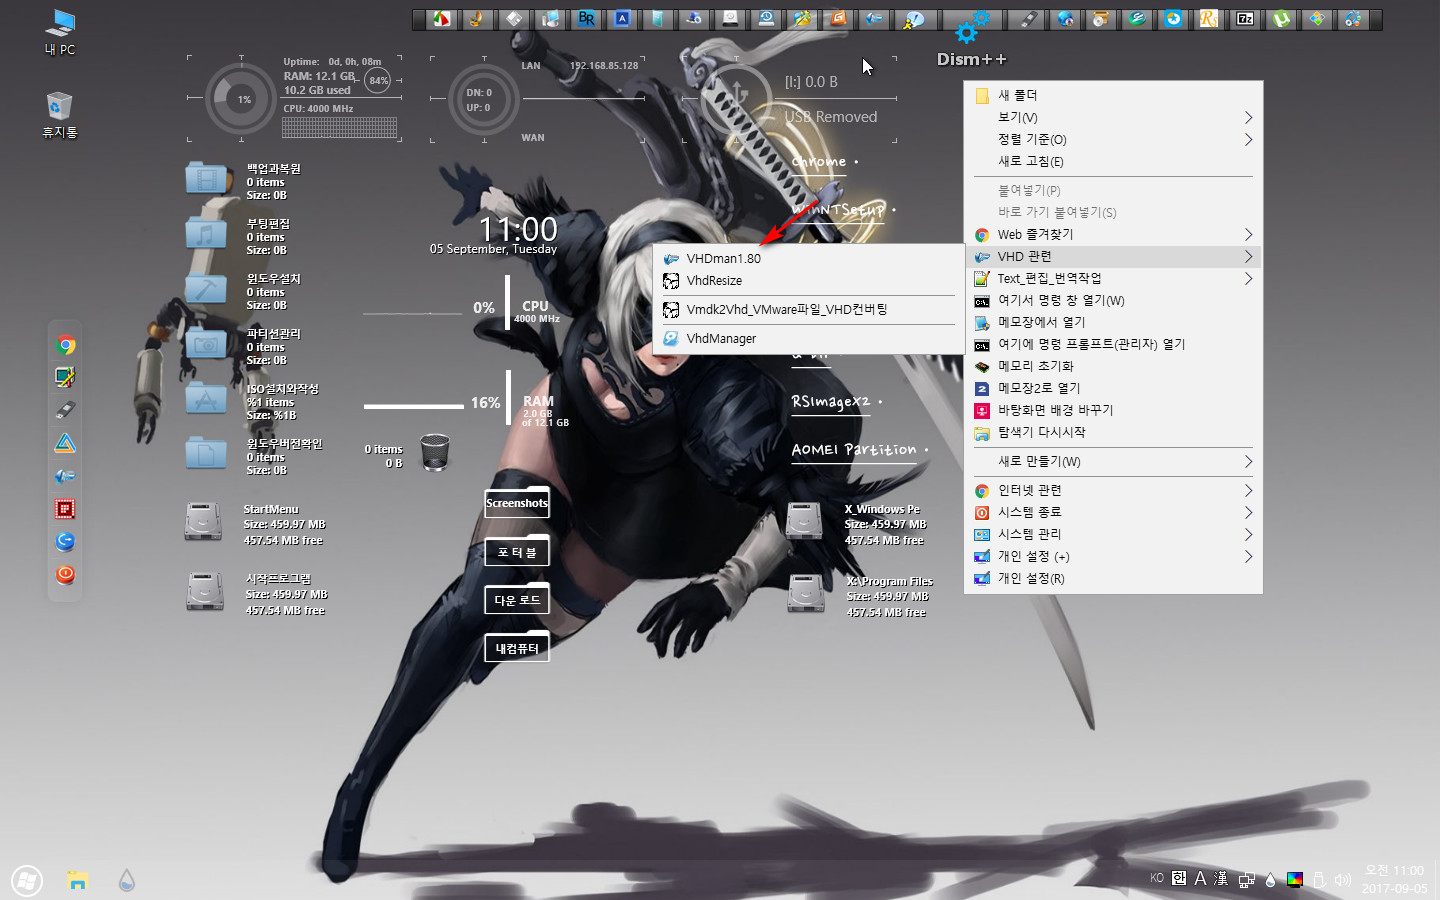Expand the 시스템 관리 submenu
Image resolution: width=1440 pixels, height=900 pixels.
tap(1113, 534)
